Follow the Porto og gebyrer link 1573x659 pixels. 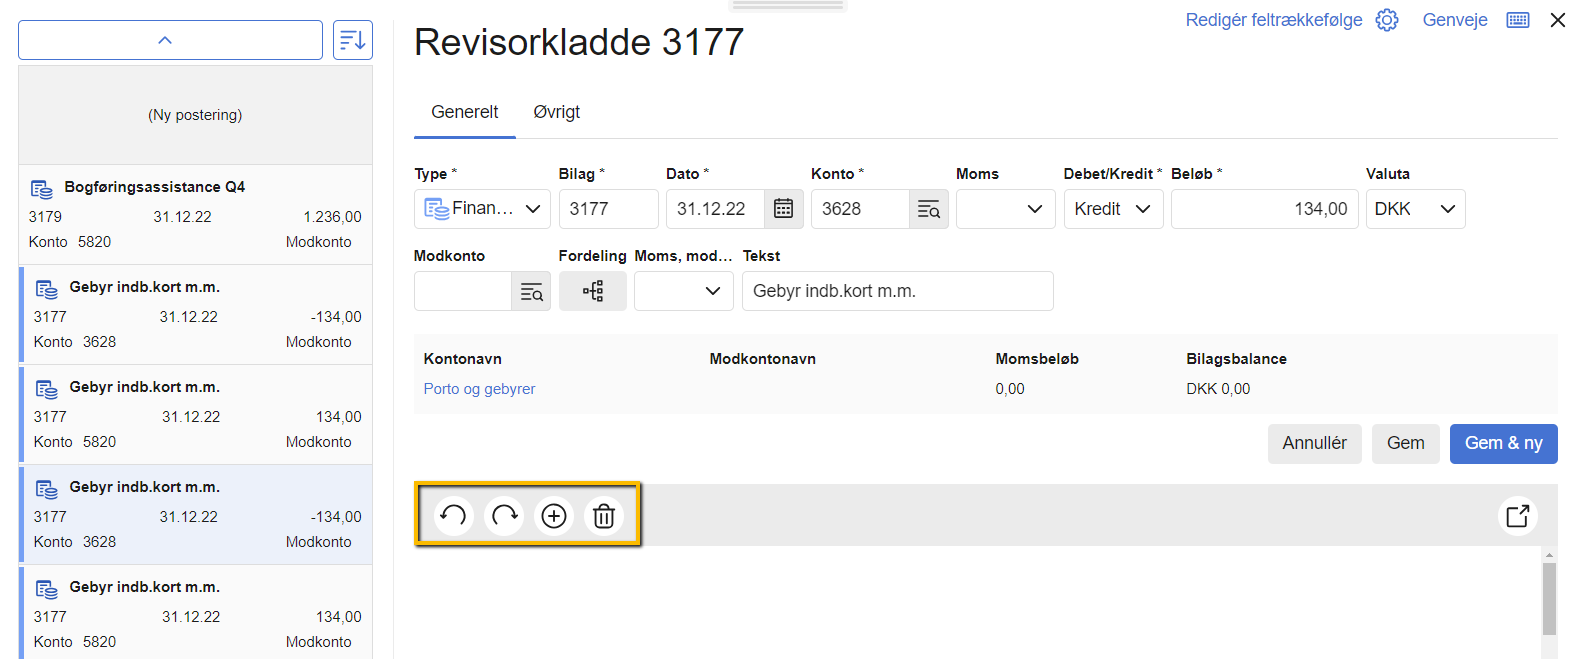click(x=479, y=389)
